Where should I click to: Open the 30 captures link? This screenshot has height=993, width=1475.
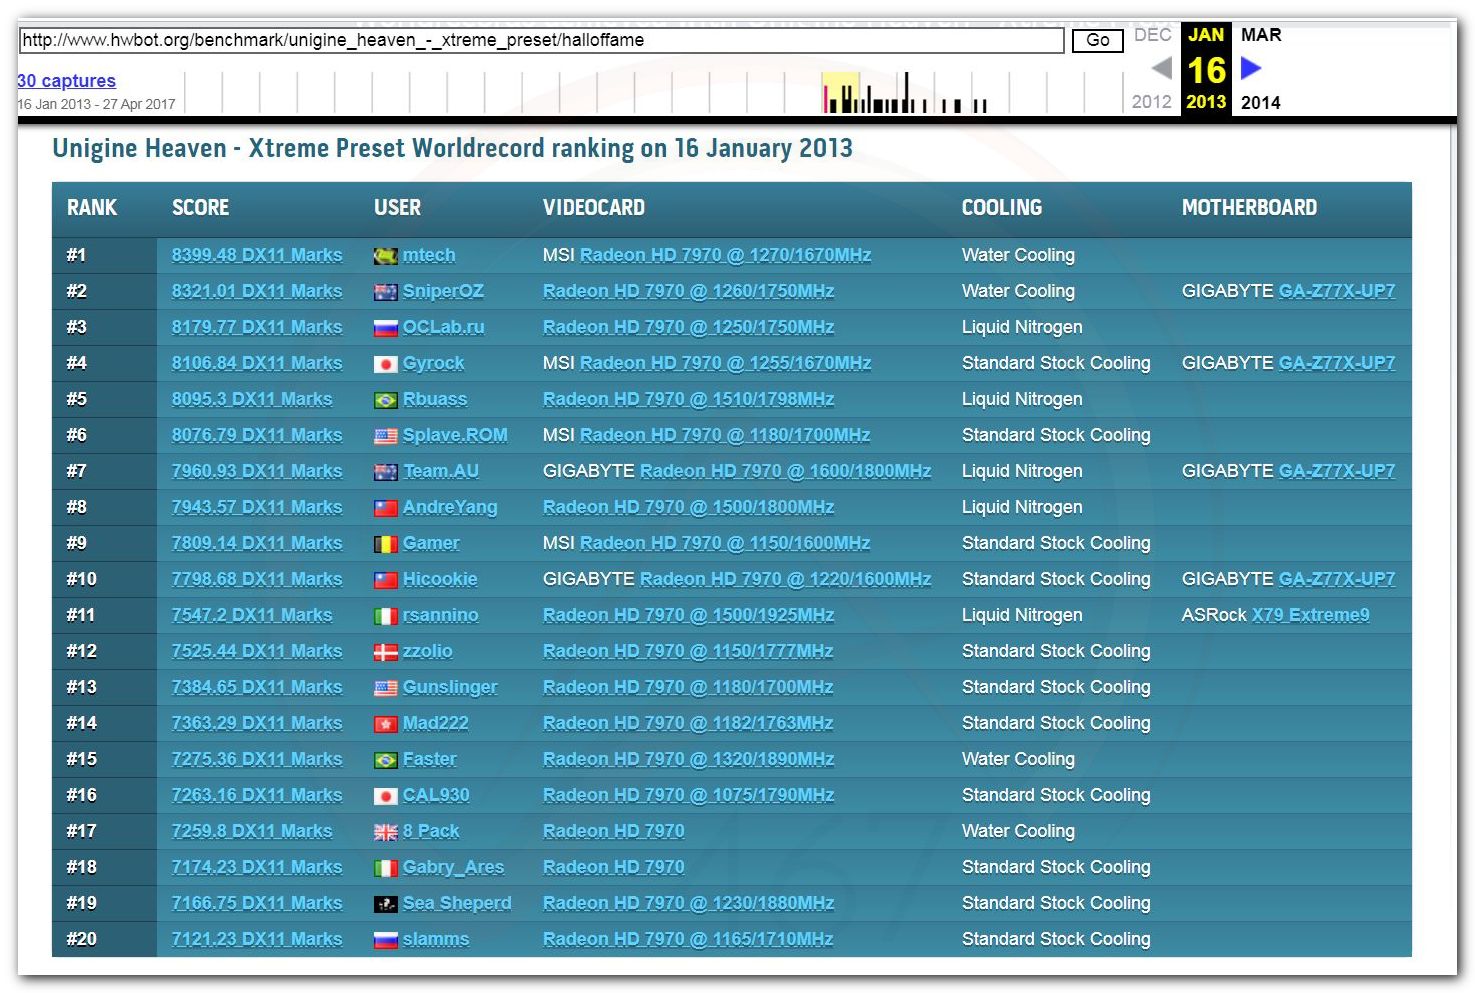pos(66,81)
